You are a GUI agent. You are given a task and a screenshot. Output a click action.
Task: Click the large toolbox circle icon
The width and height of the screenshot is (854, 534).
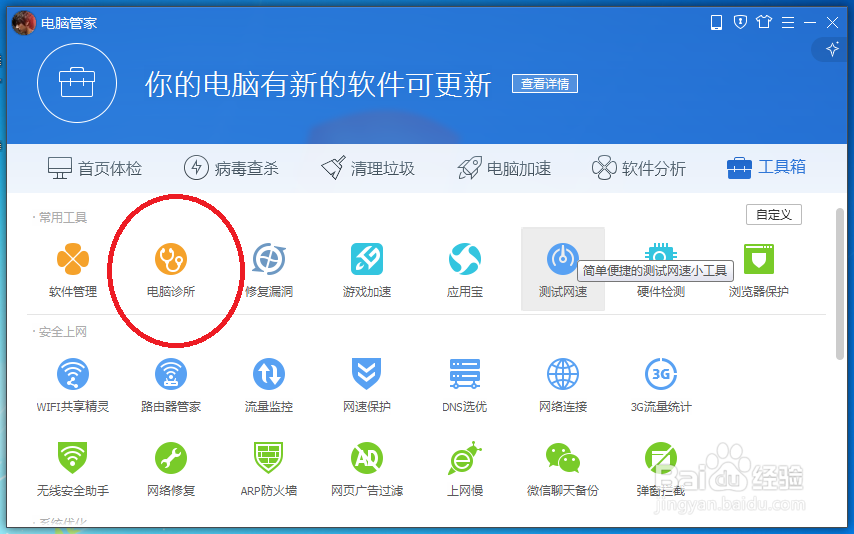point(77,83)
